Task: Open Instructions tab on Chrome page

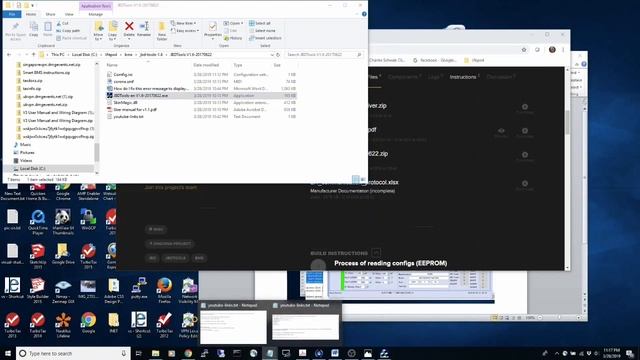Action: 464,77
